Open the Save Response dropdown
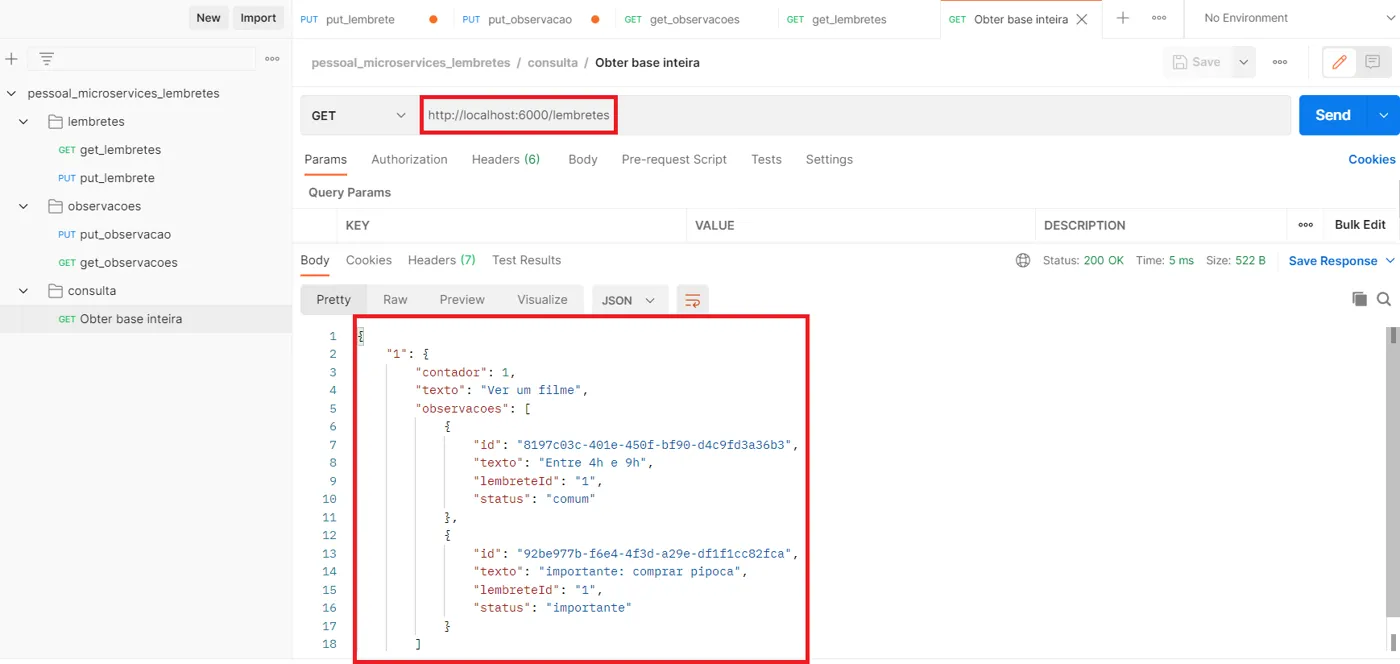1400x664 pixels. point(1341,261)
